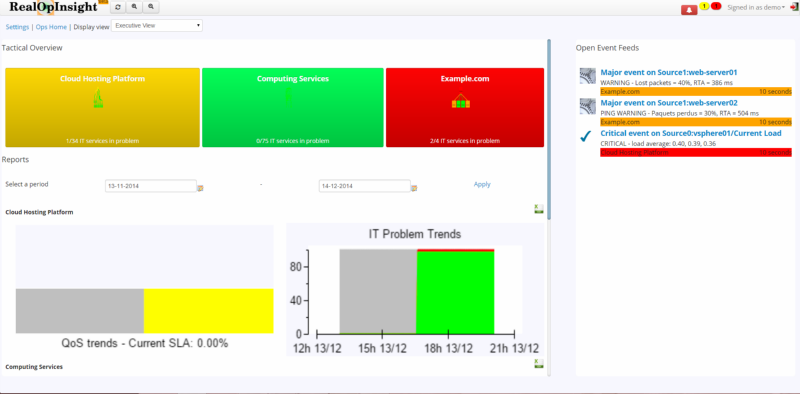Click the red critical count badge
This screenshot has width=800, height=394.
(716, 6)
